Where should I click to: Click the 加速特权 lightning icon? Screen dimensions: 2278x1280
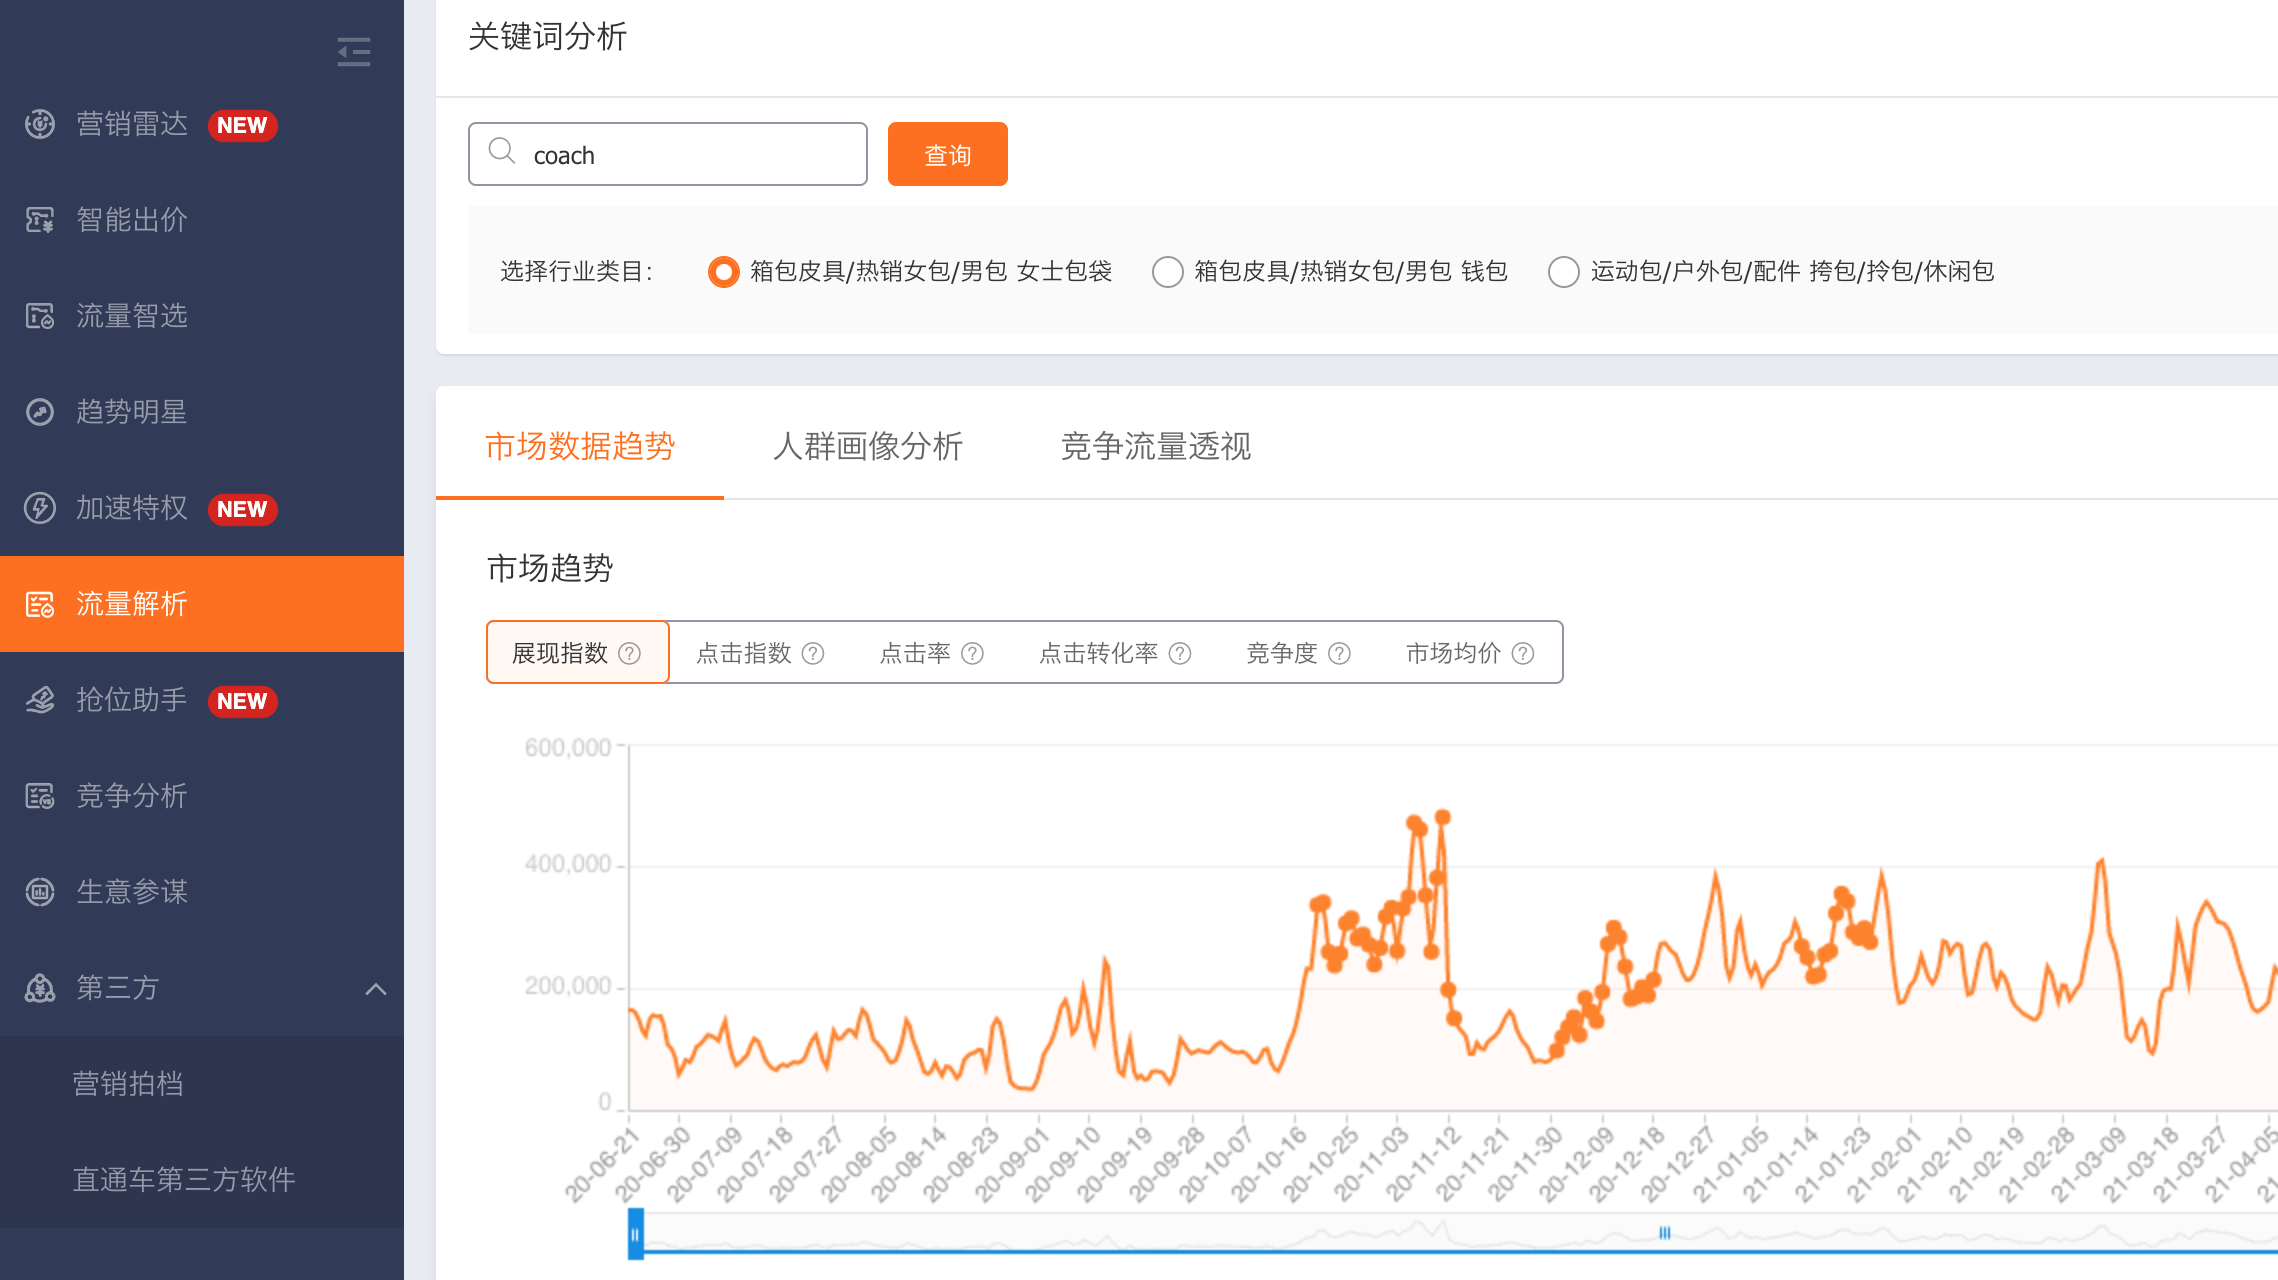point(40,508)
